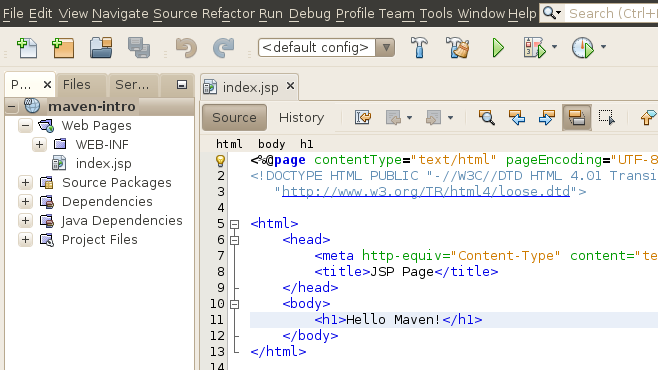This screenshot has height=370, width=658.
Task: Expand the Dependencies node
Action: [25, 201]
